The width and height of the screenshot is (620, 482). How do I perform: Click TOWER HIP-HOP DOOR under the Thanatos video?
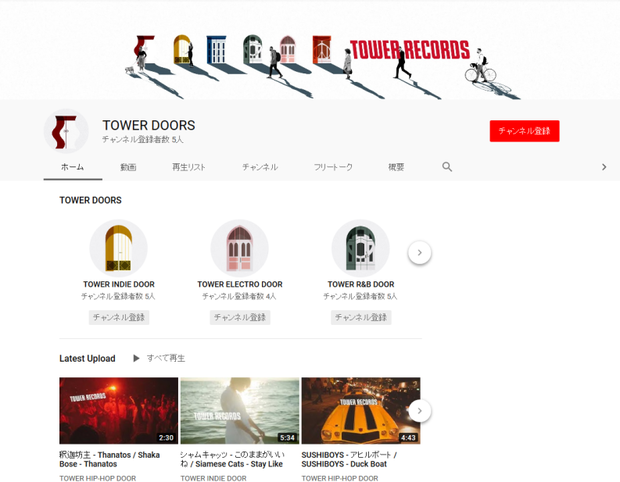tap(98, 478)
